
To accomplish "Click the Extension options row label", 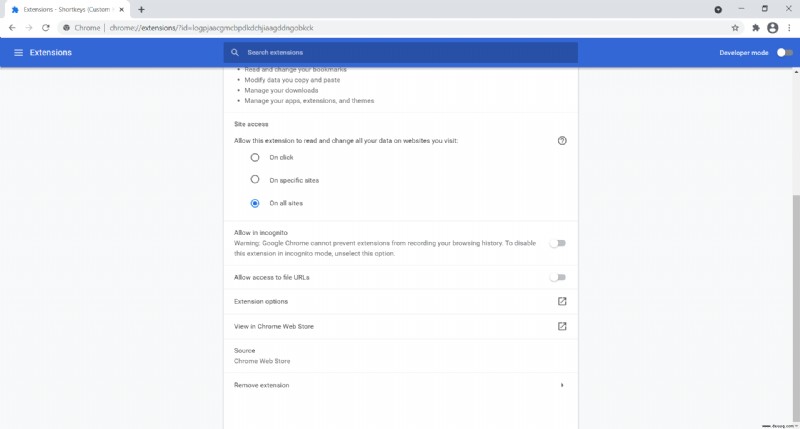I will 261,301.
